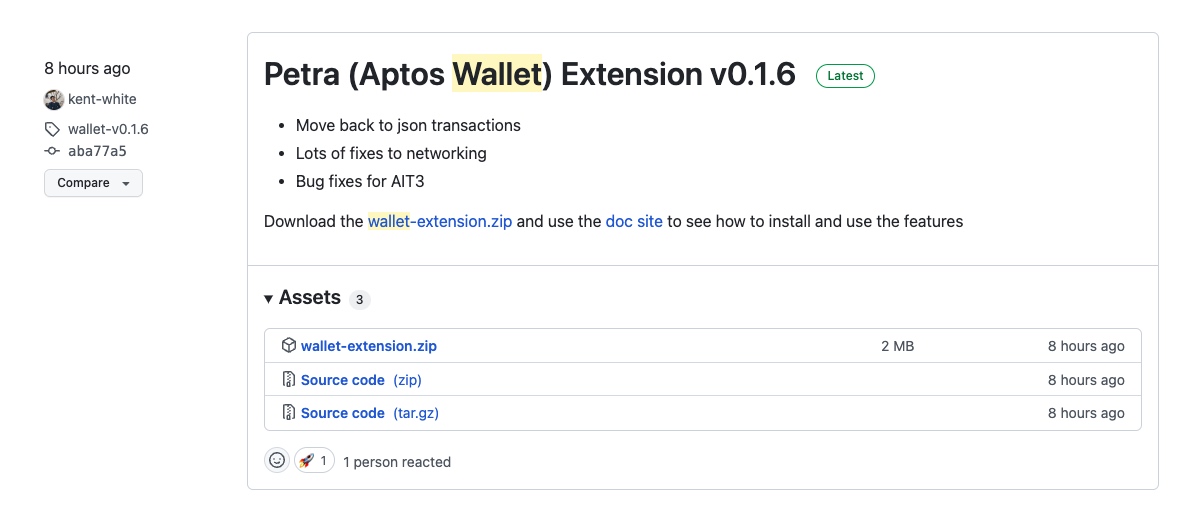
Task: Download wallet-extension.zip from the assets list
Action: (368, 346)
